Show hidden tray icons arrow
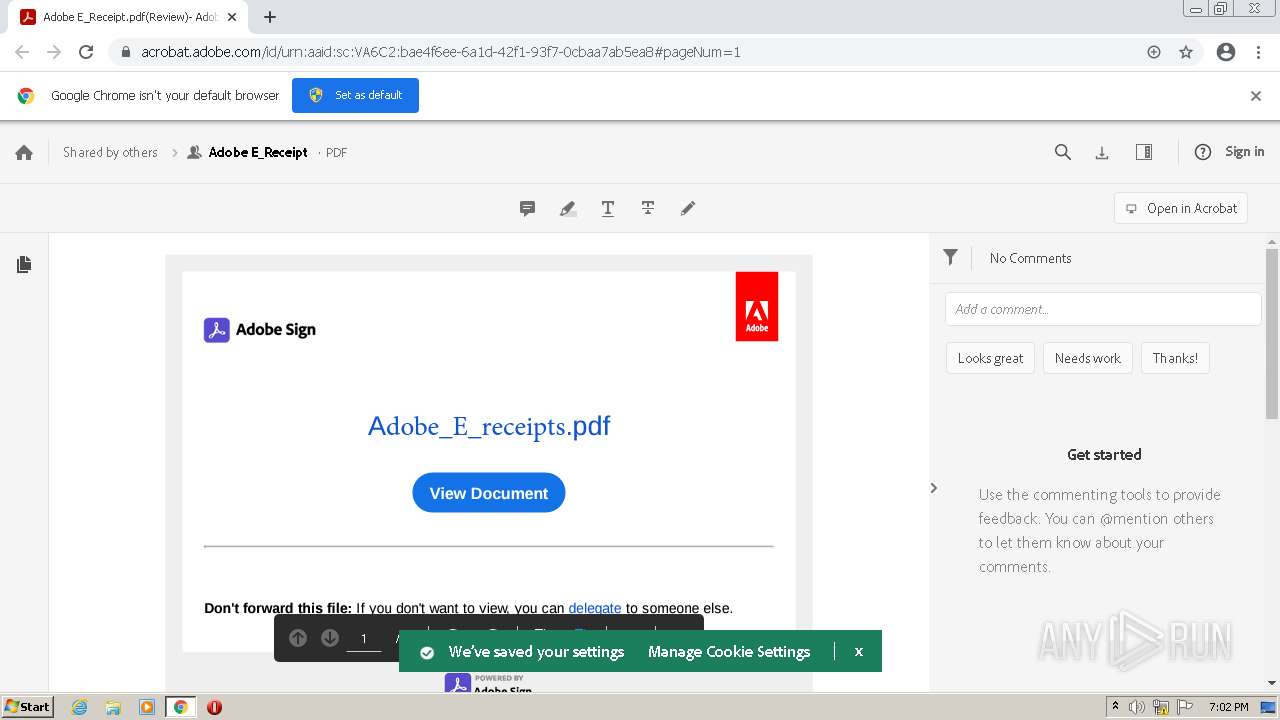 point(1115,707)
